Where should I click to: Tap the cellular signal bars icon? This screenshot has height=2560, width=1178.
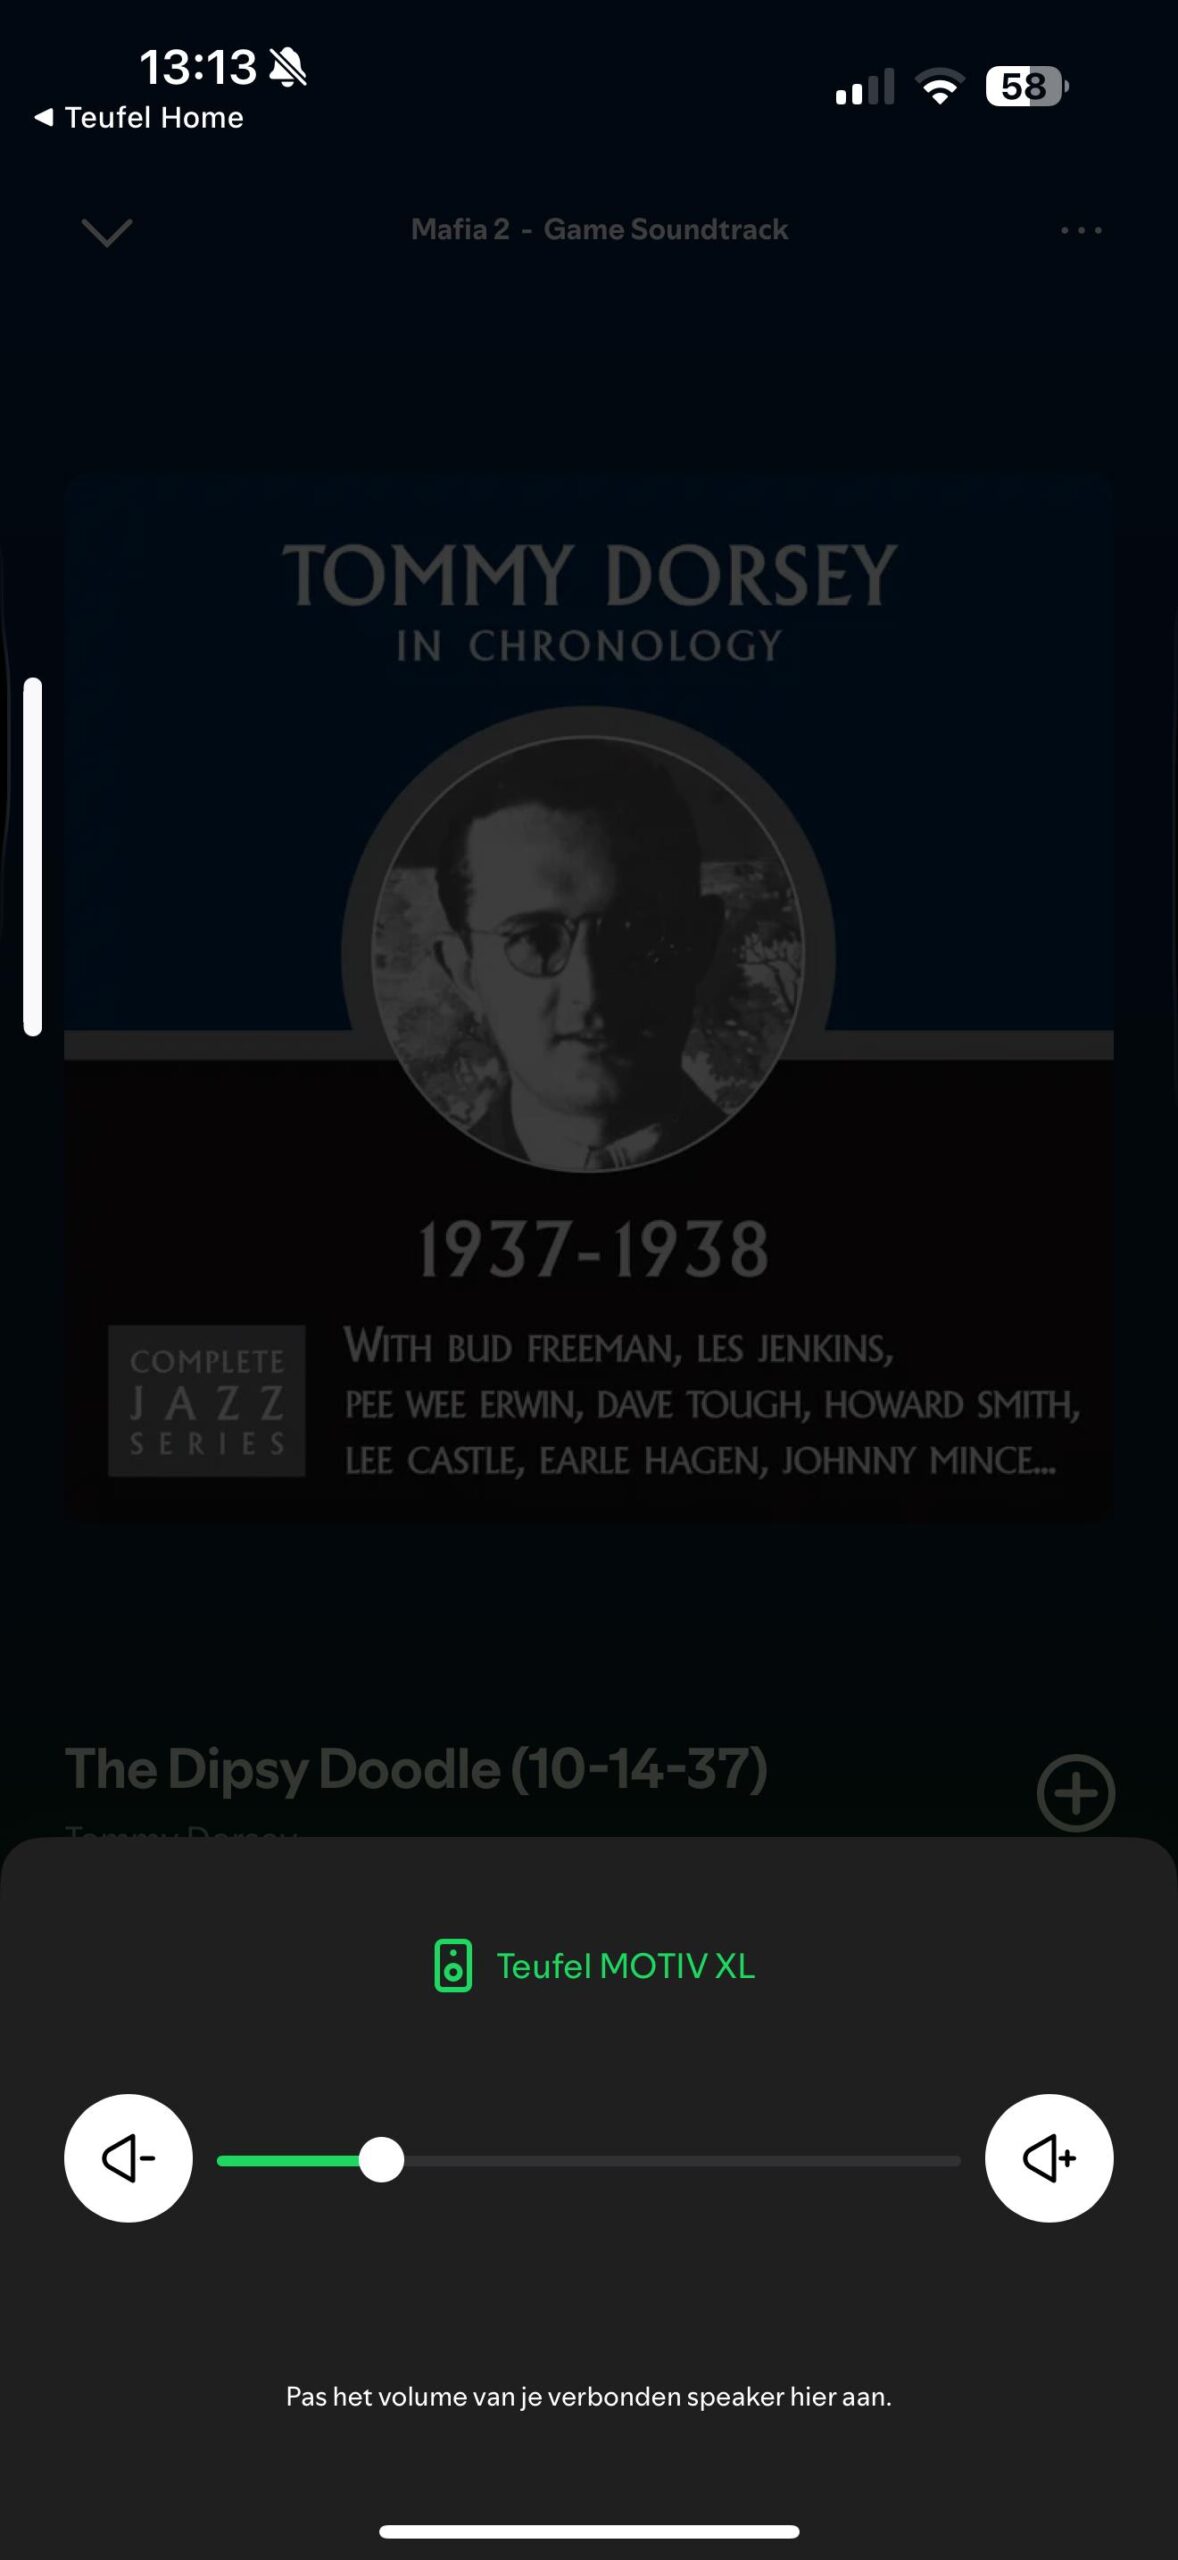point(865,87)
